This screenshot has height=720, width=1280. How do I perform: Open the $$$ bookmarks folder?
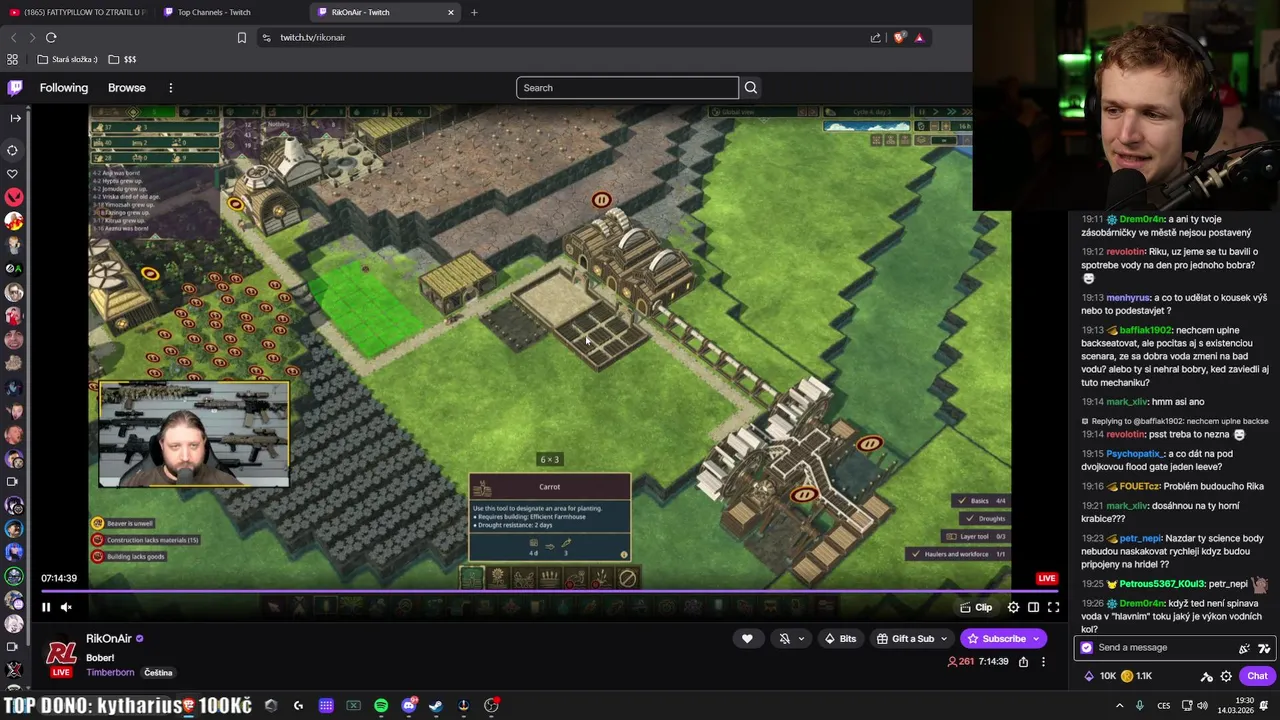coord(122,59)
